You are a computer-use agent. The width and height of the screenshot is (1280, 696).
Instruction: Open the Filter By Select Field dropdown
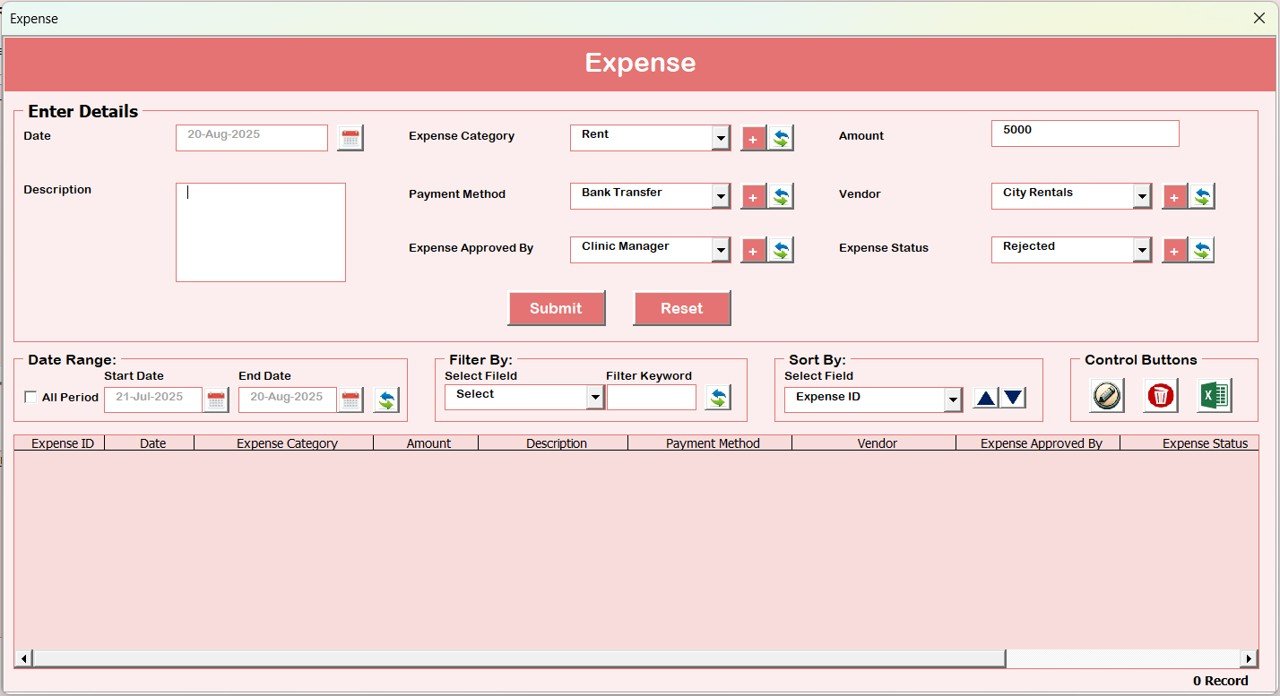click(595, 397)
